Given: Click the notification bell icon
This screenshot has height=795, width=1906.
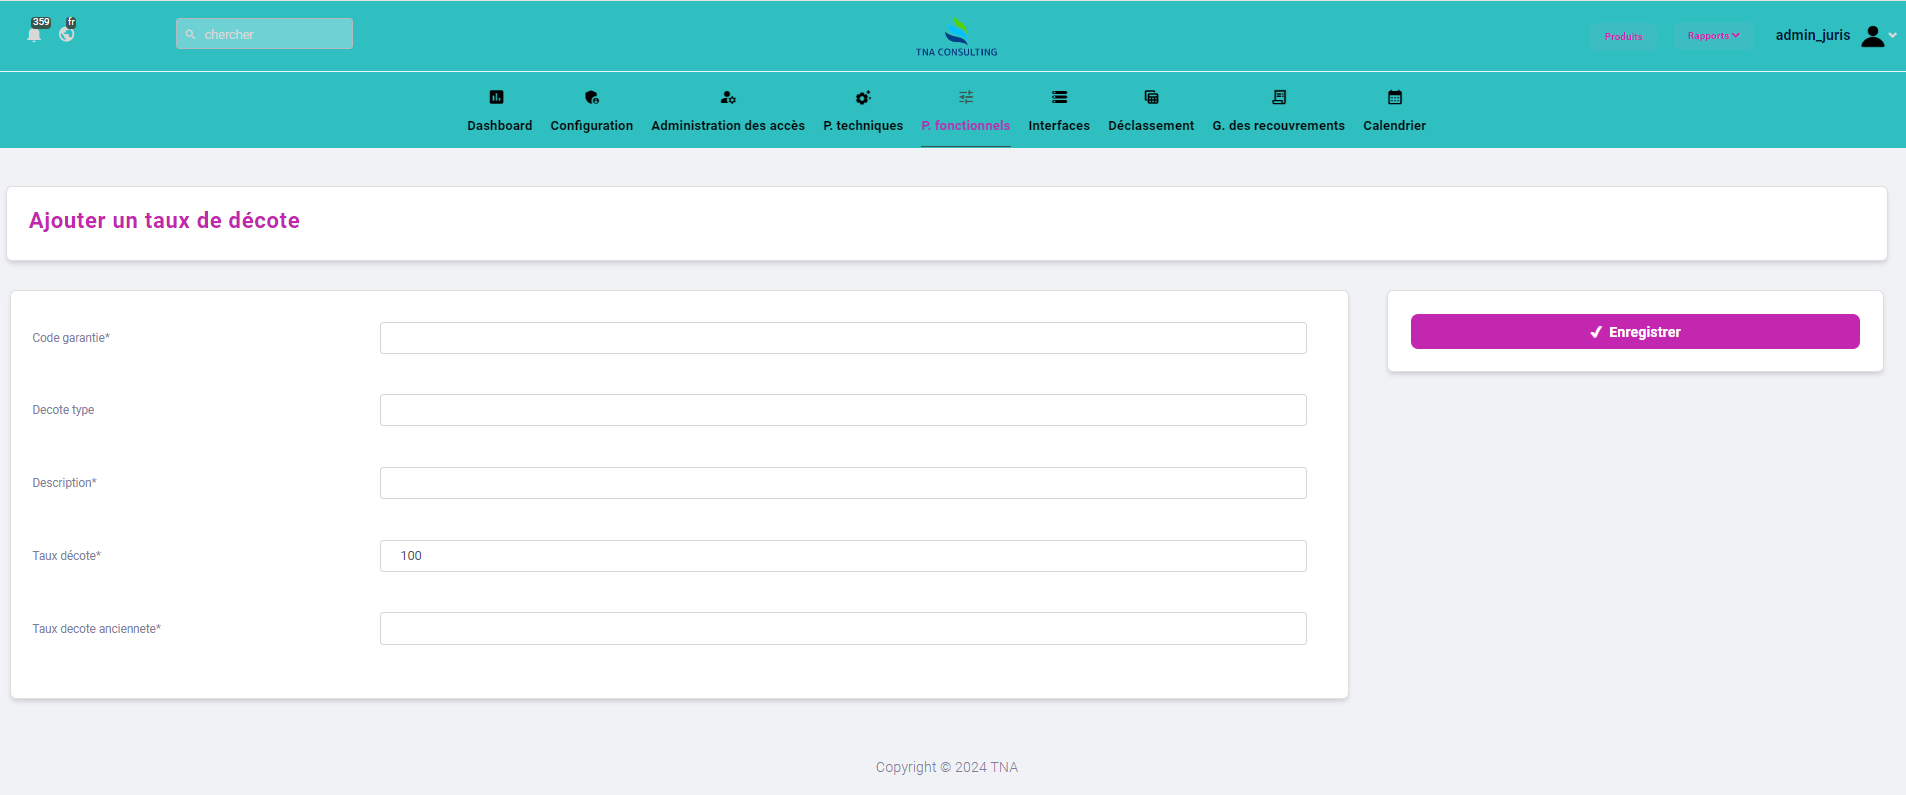Looking at the screenshot, I should [x=35, y=34].
